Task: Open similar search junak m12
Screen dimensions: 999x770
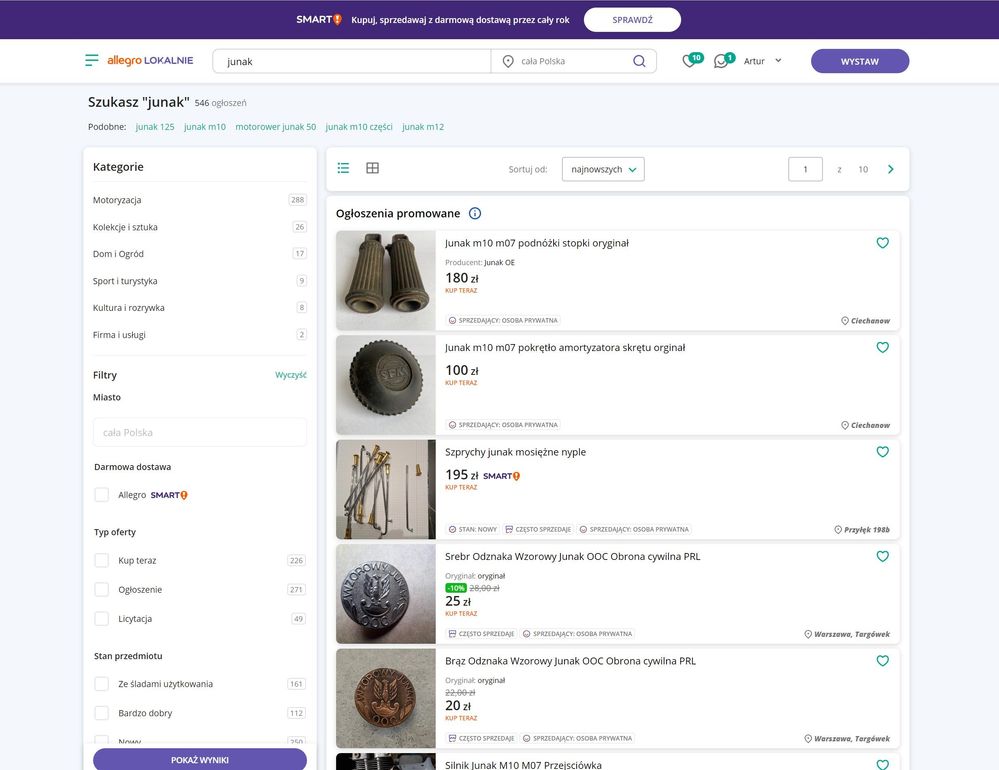Action: coord(423,127)
